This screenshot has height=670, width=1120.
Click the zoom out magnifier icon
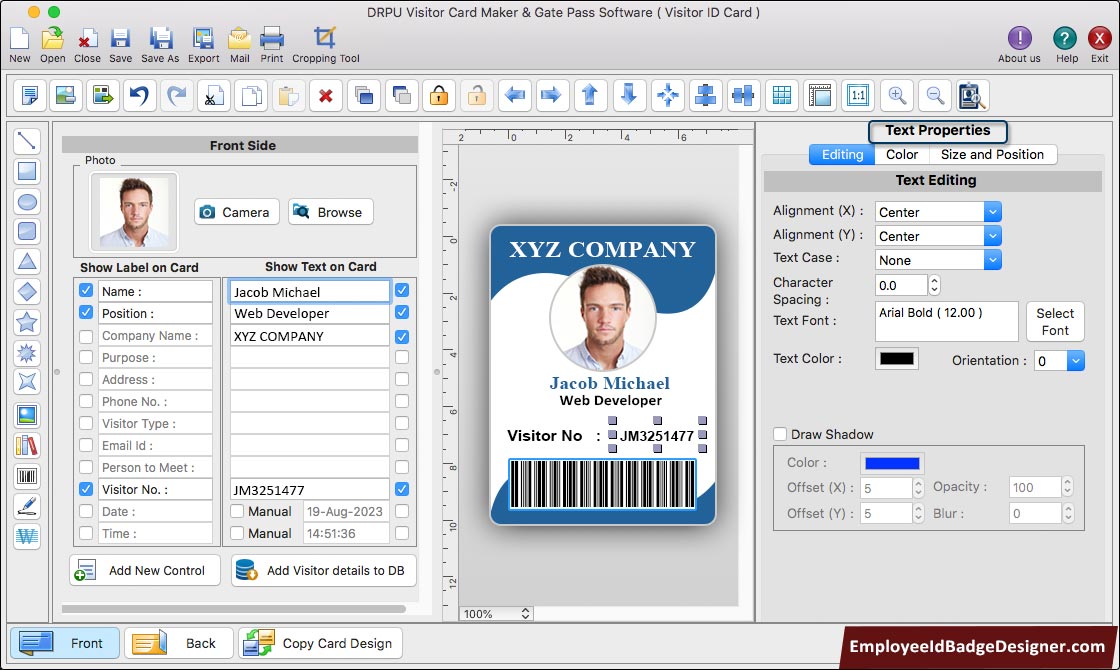tap(935, 95)
